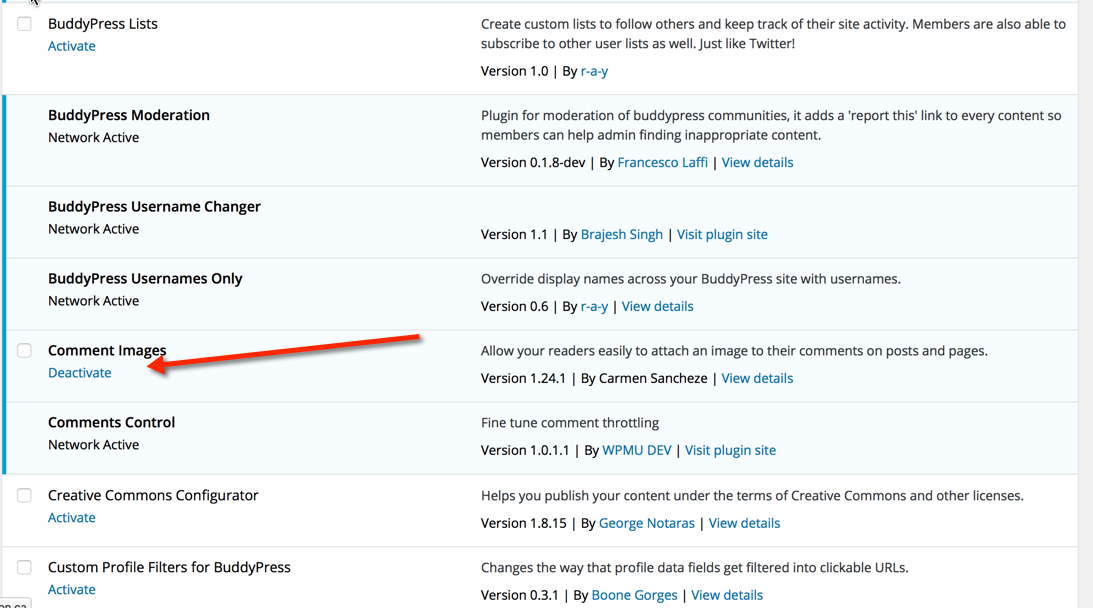This screenshot has height=608, width=1093.
Task: Click the Version 1.8.15 text
Action: (x=523, y=523)
